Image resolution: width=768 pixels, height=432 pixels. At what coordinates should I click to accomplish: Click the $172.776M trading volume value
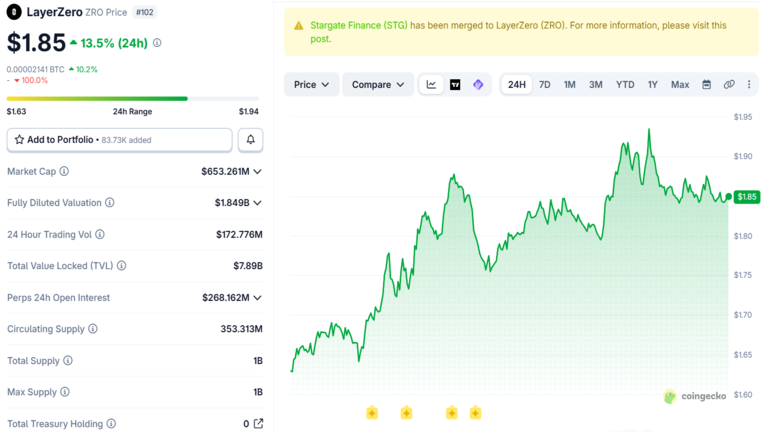pos(239,235)
